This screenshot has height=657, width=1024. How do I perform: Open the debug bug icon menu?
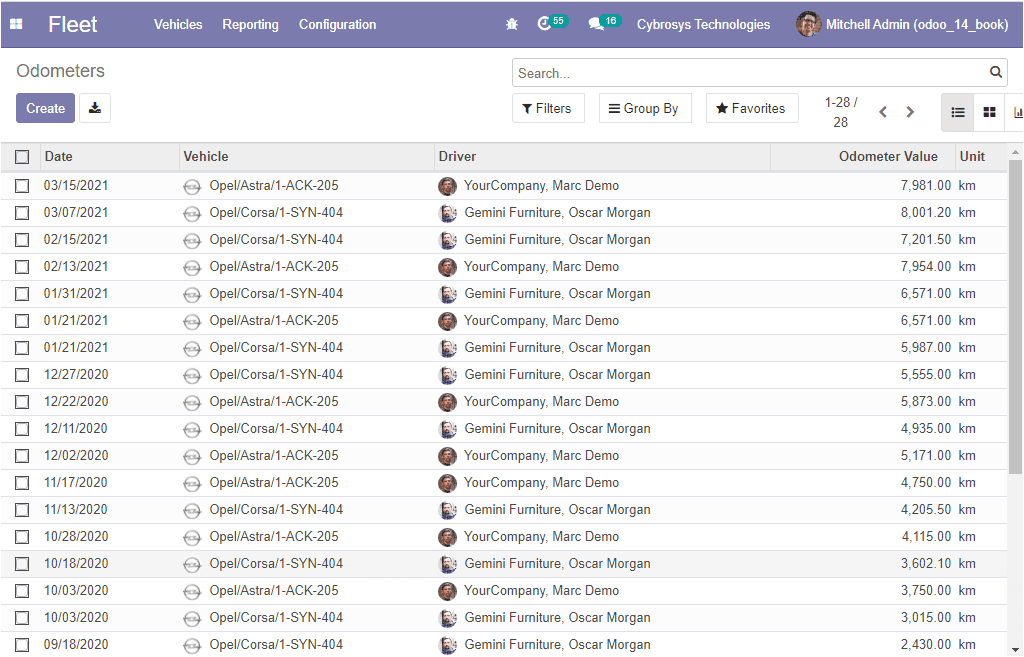coord(512,24)
